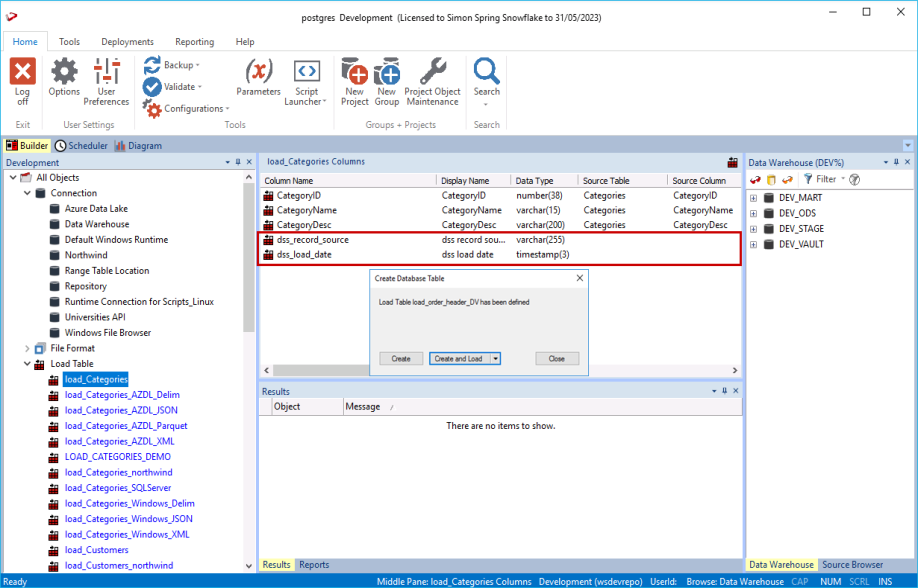Click the load_Customers table icon

pos(53,551)
